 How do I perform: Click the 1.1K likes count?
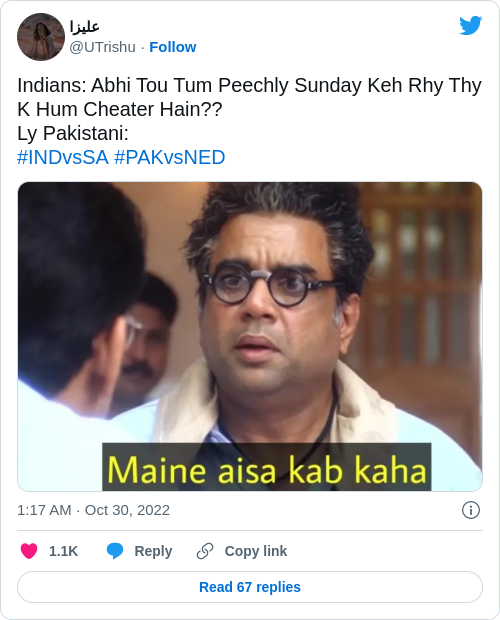tap(63, 551)
